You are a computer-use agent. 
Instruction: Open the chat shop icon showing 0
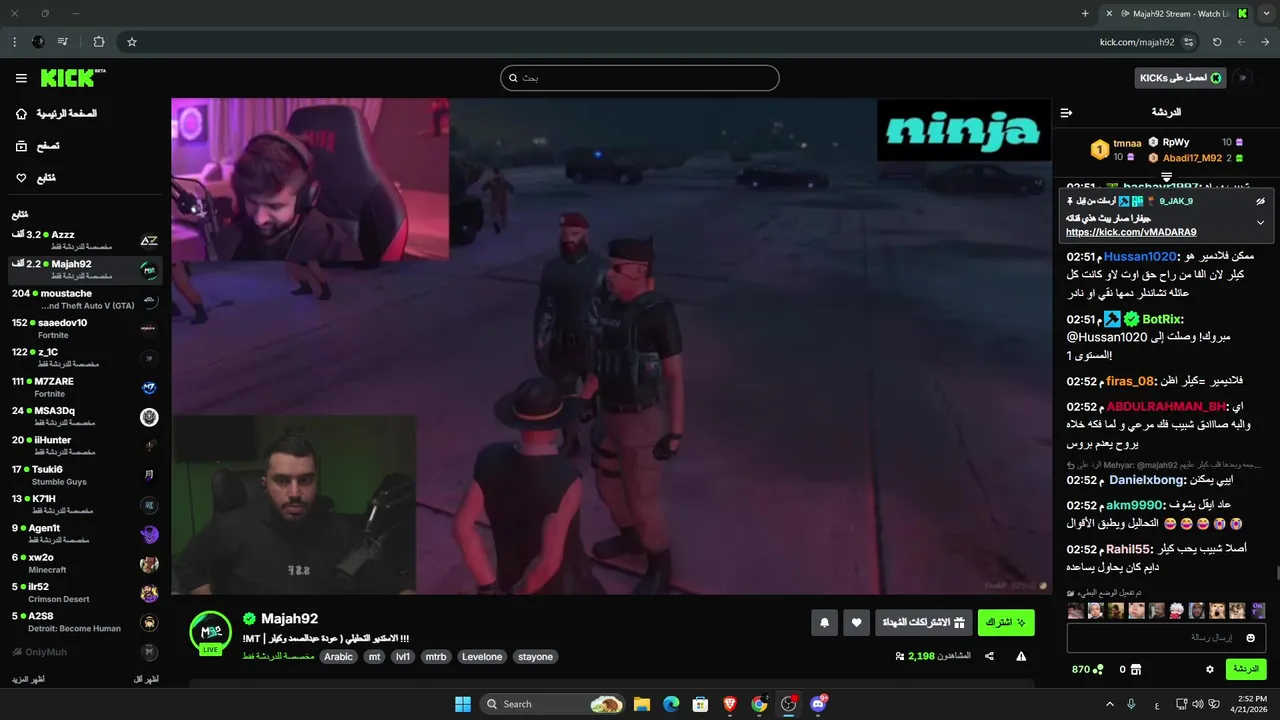pos(1129,669)
